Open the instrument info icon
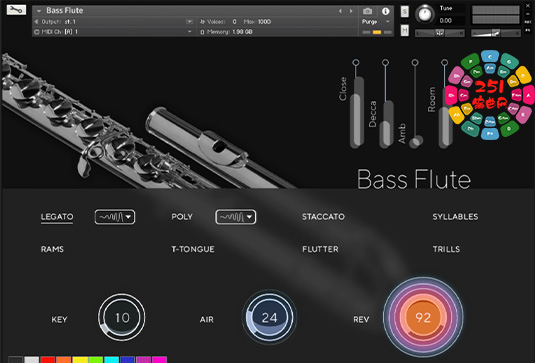The width and height of the screenshot is (535, 363). click(386, 11)
